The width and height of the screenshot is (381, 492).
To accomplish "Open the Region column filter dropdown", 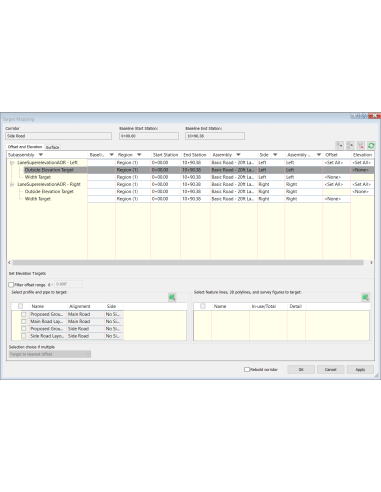I will [x=139, y=155].
